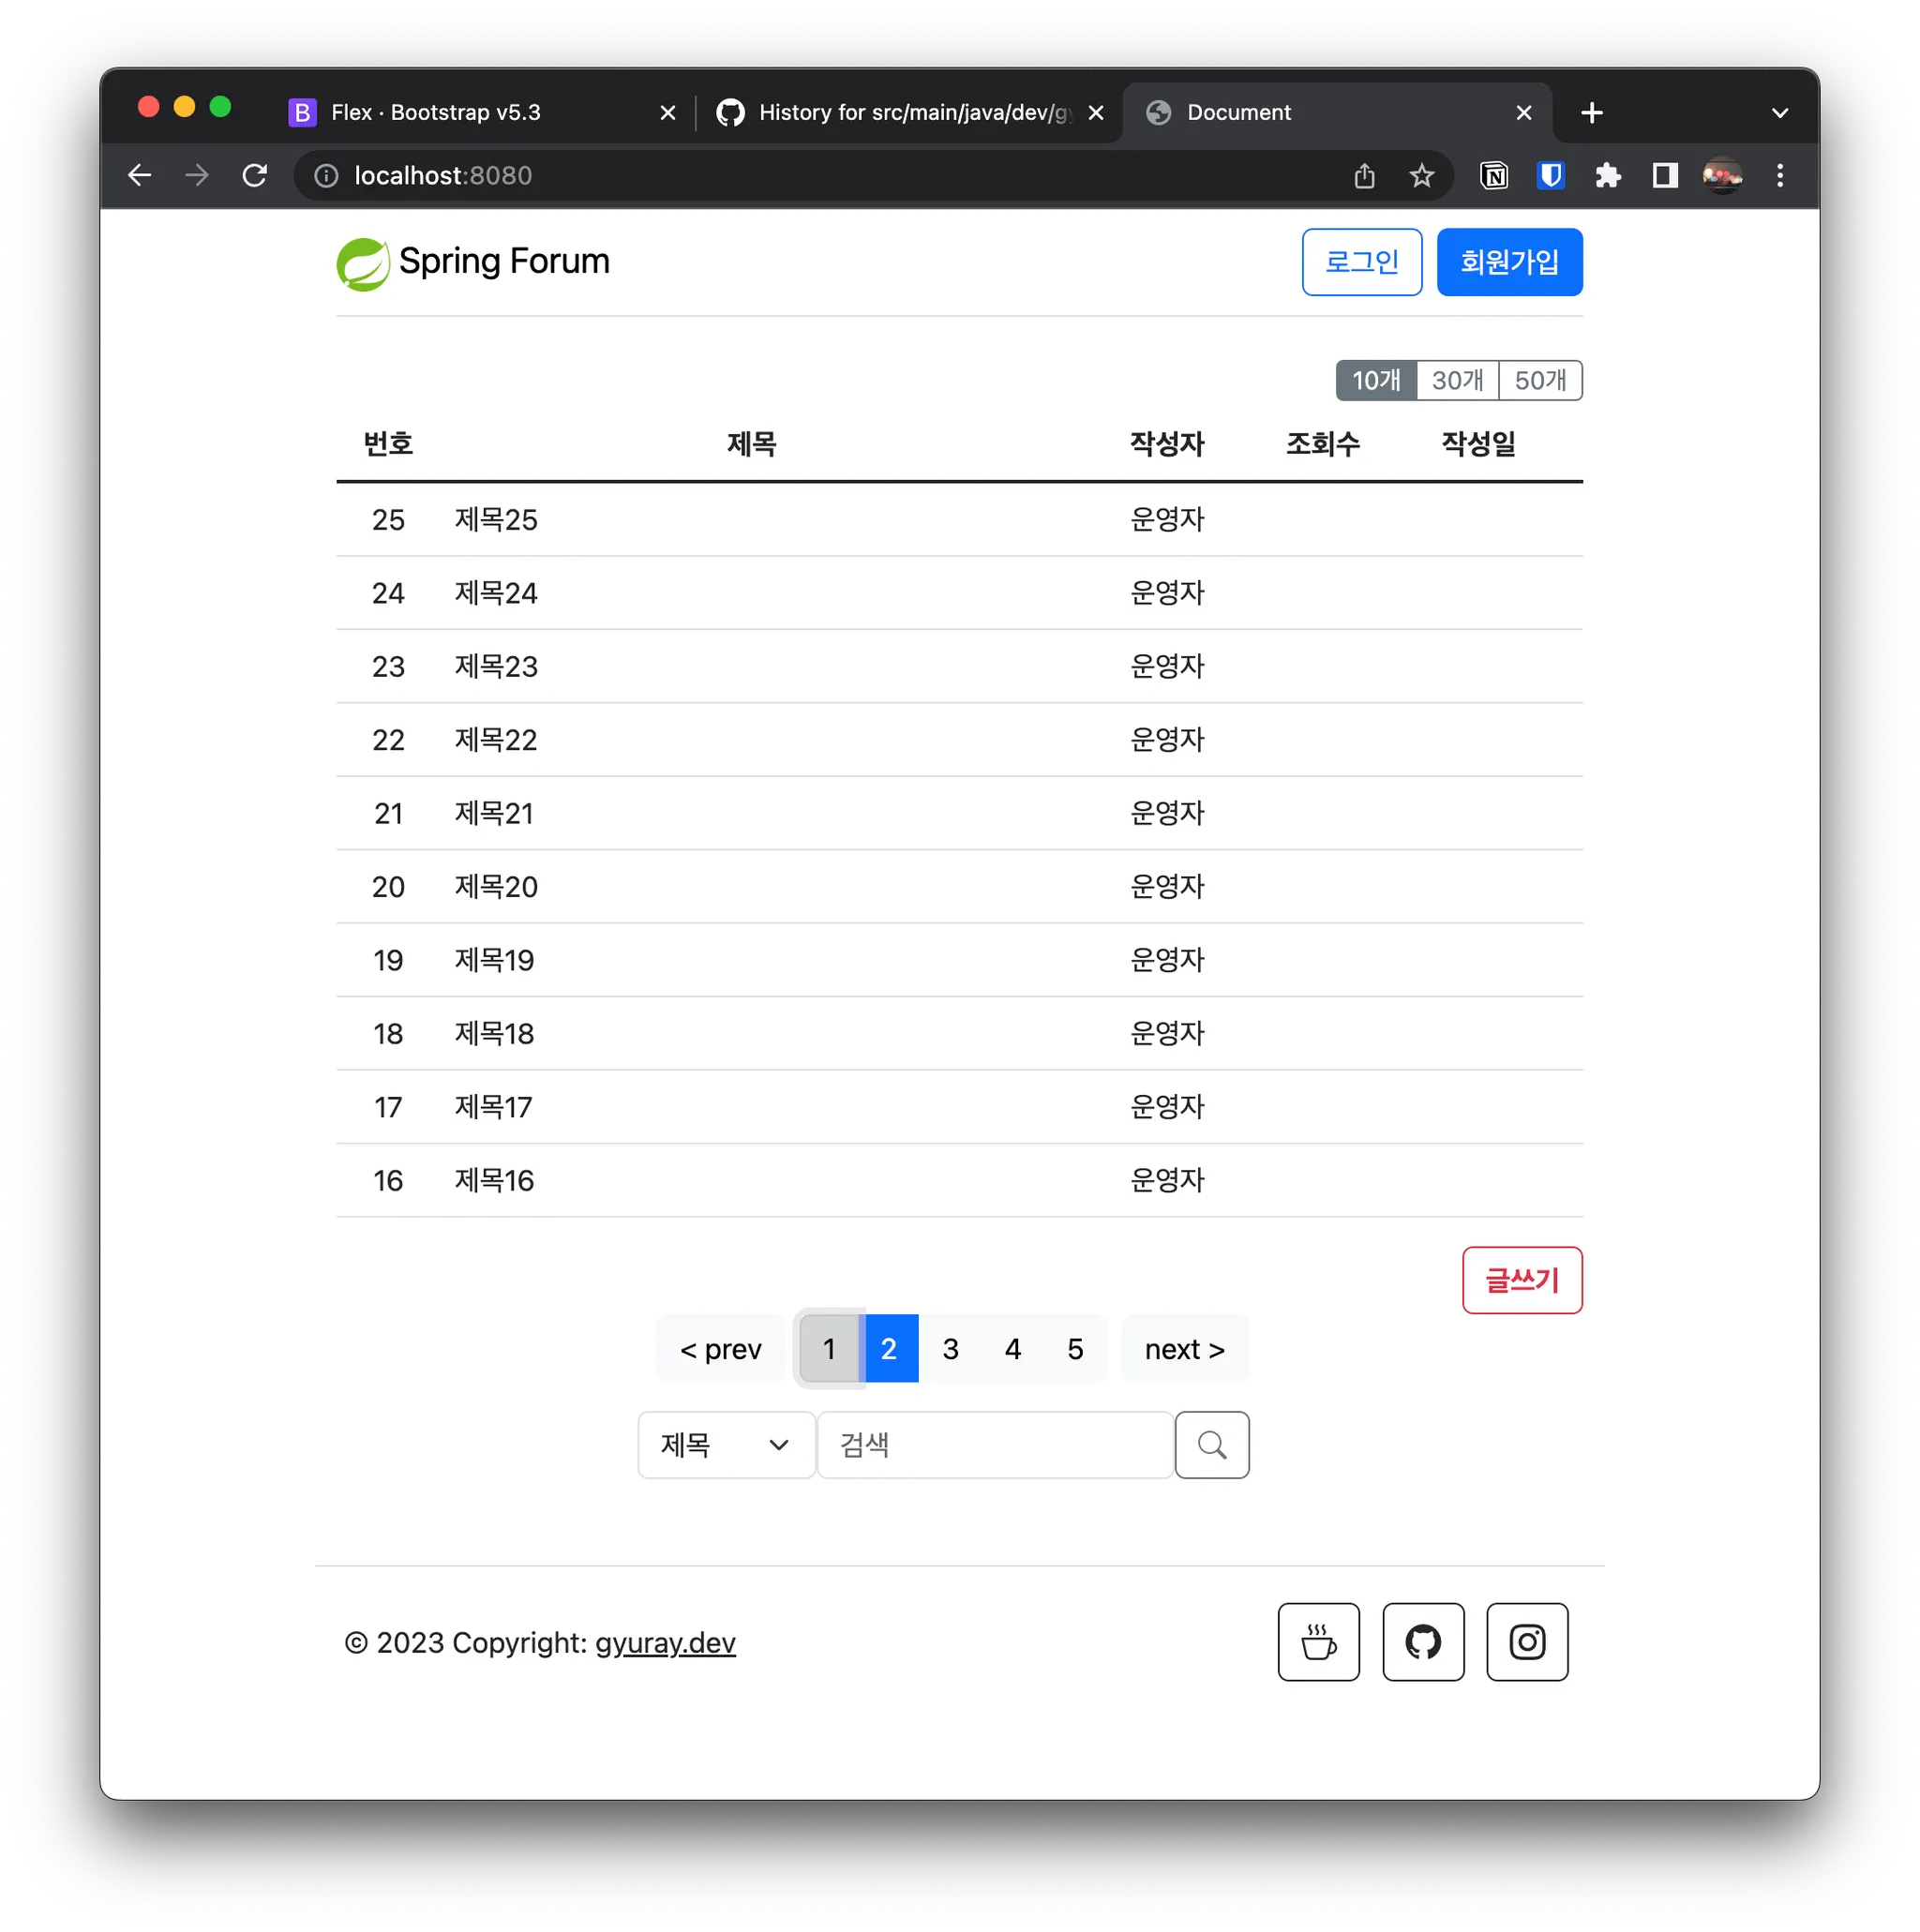This screenshot has width=1920, height=1932.
Task: Select 50개 items per page
Action: pos(1540,380)
